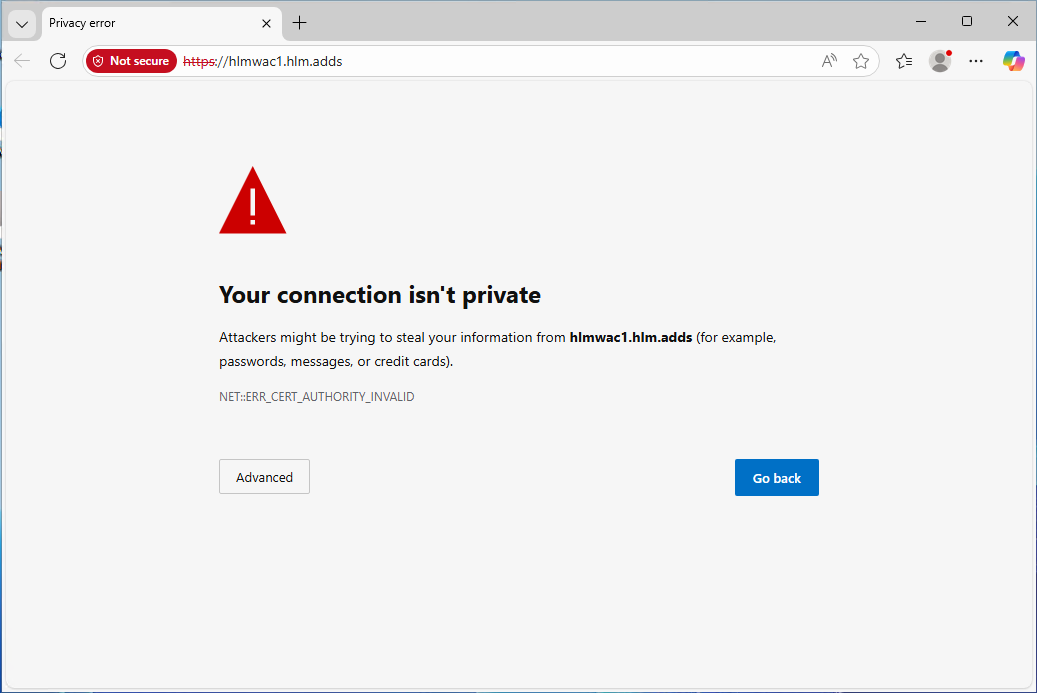Add this page to favorites (star icon)
This screenshot has height=693, width=1037.
click(861, 61)
